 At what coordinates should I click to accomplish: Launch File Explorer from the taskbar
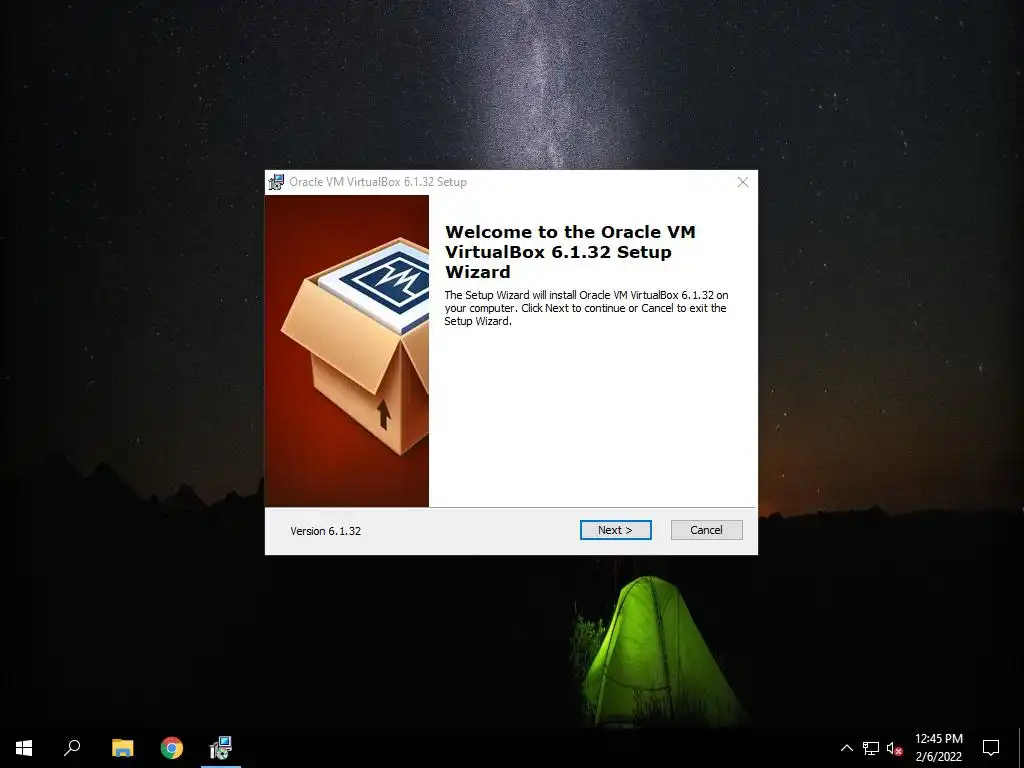click(x=122, y=748)
